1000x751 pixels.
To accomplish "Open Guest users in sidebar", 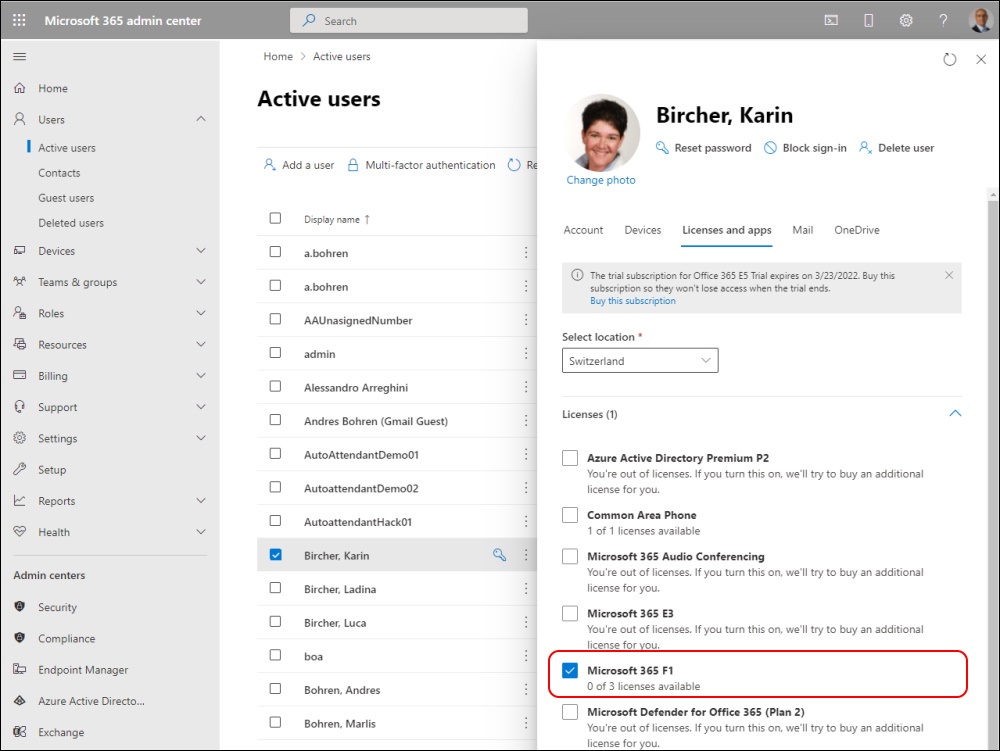I will click(66, 198).
